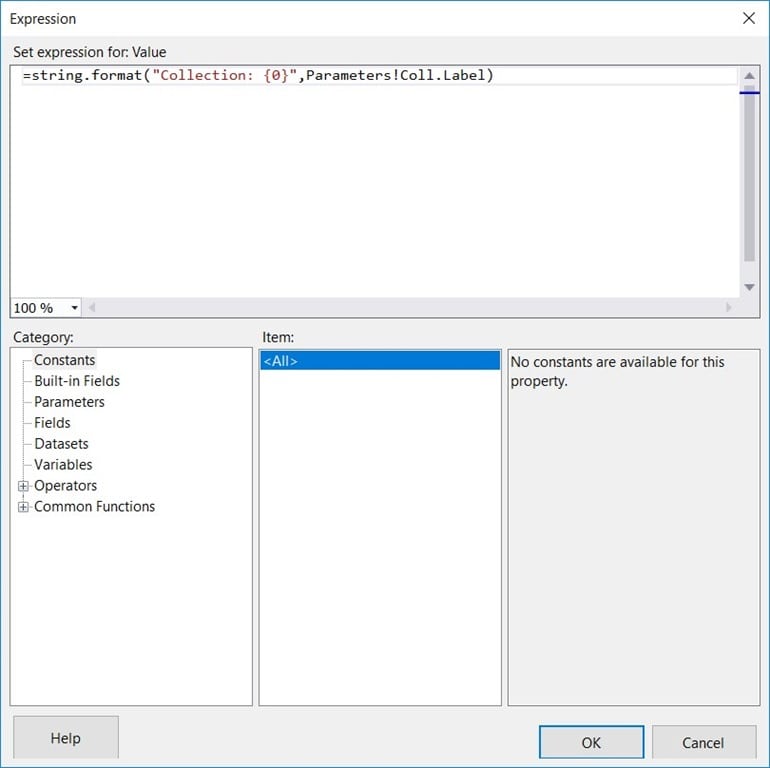Select the Operators category
The width and height of the screenshot is (770, 768).
click(65, 486)
